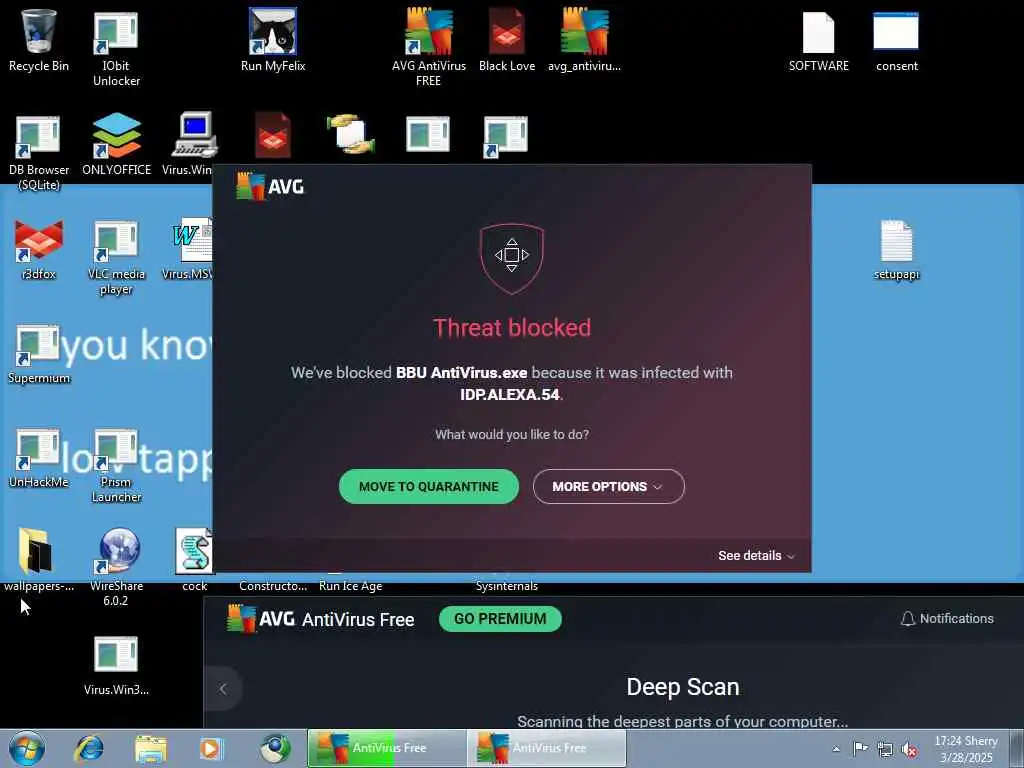Open the Action Center flag tray icon

tap(861, 749)
